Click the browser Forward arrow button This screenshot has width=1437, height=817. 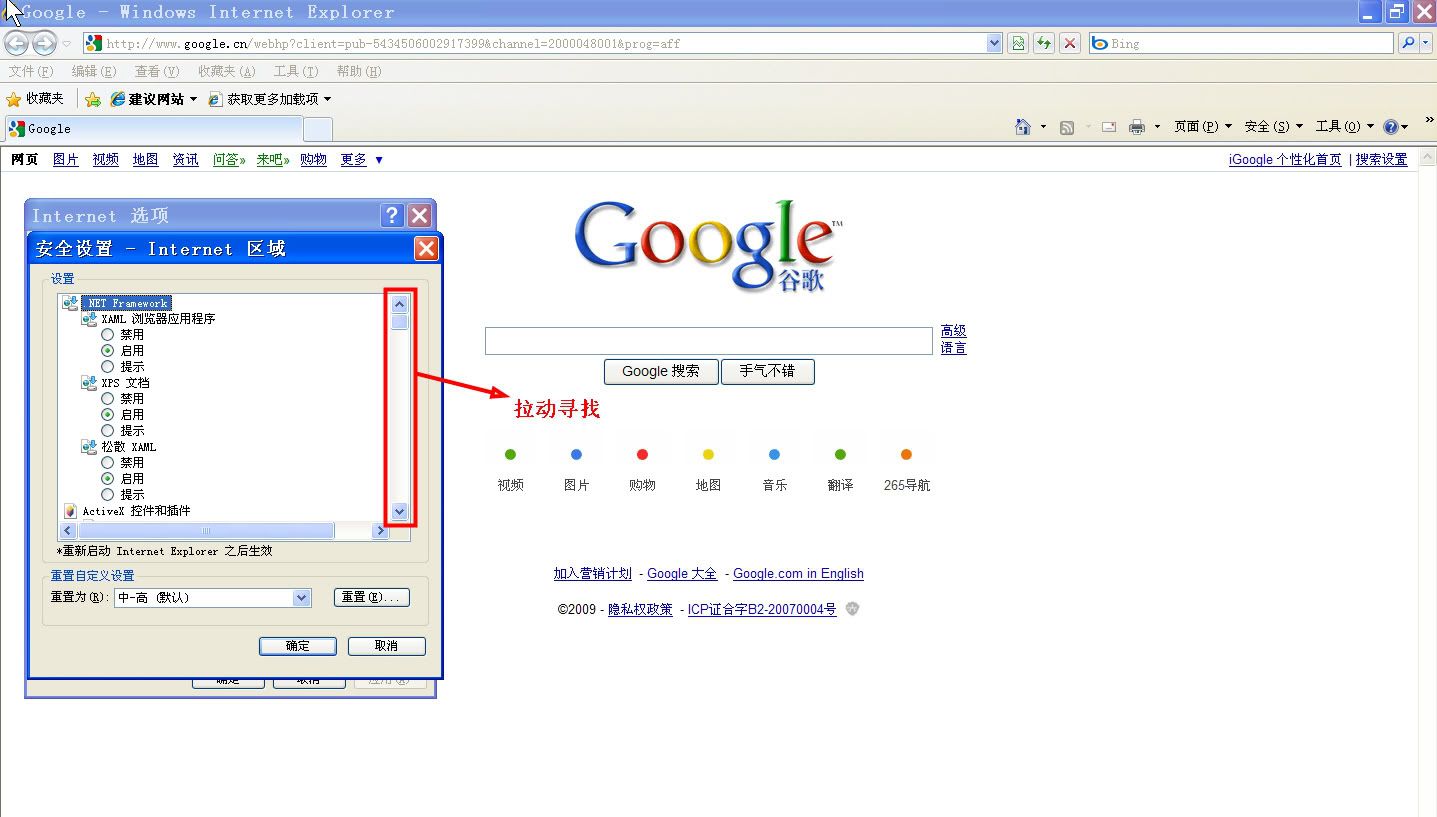tap(44, 43)
